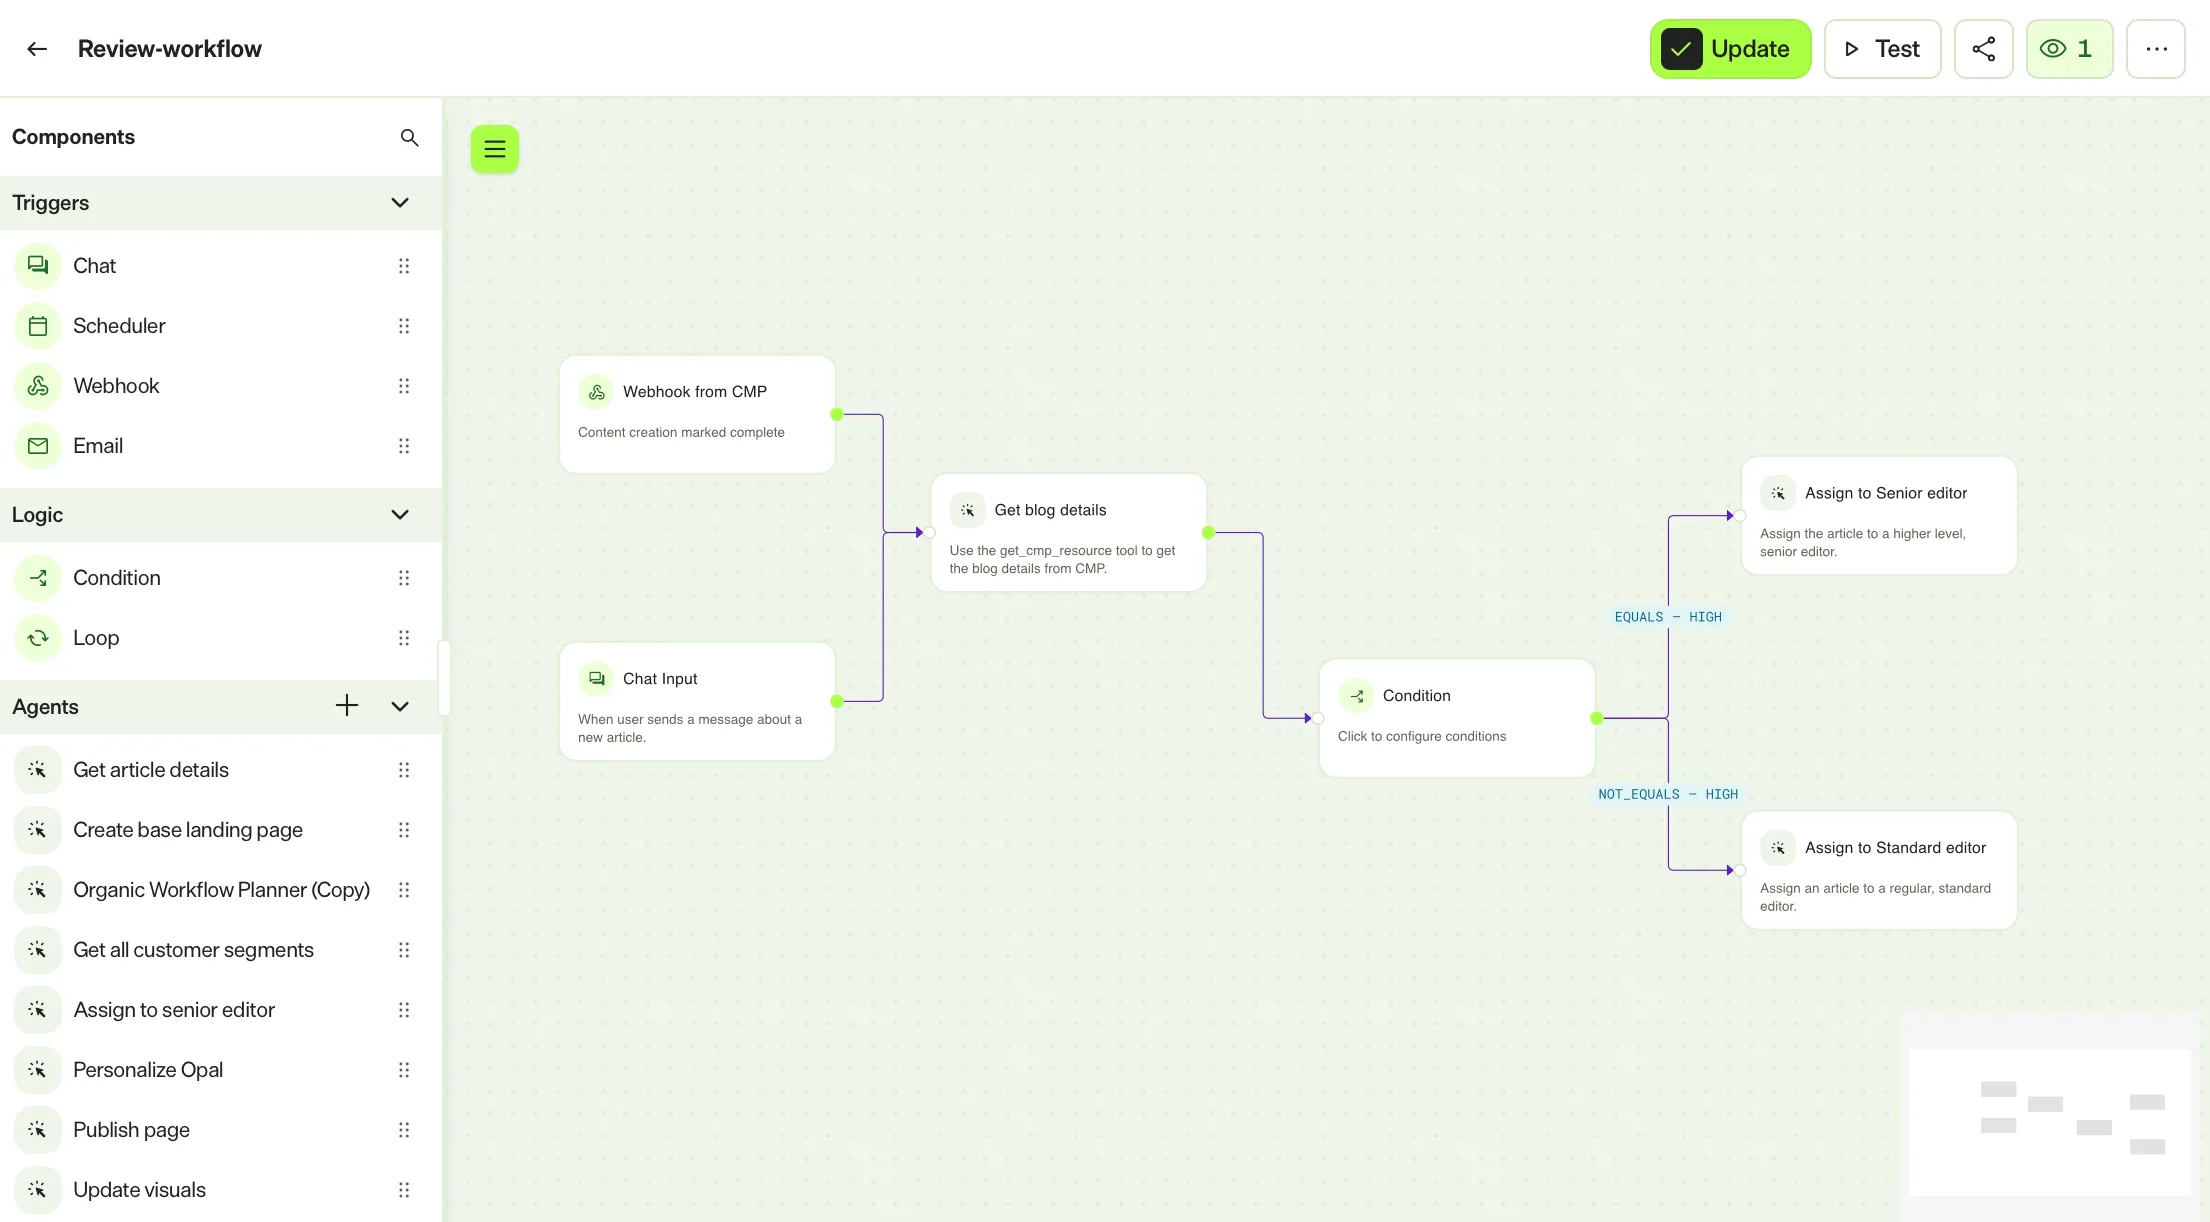Click the Condition node on the canvas
The width and height of the screenshot is (2210, 1222).
[1456, 717]
